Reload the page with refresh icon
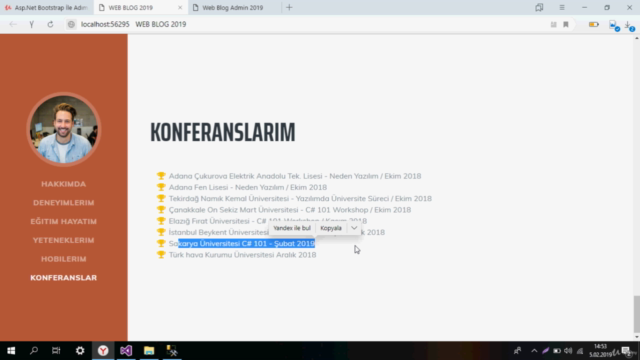The width and height of the screenshot is (640, 360). click(x=50, y=24)
